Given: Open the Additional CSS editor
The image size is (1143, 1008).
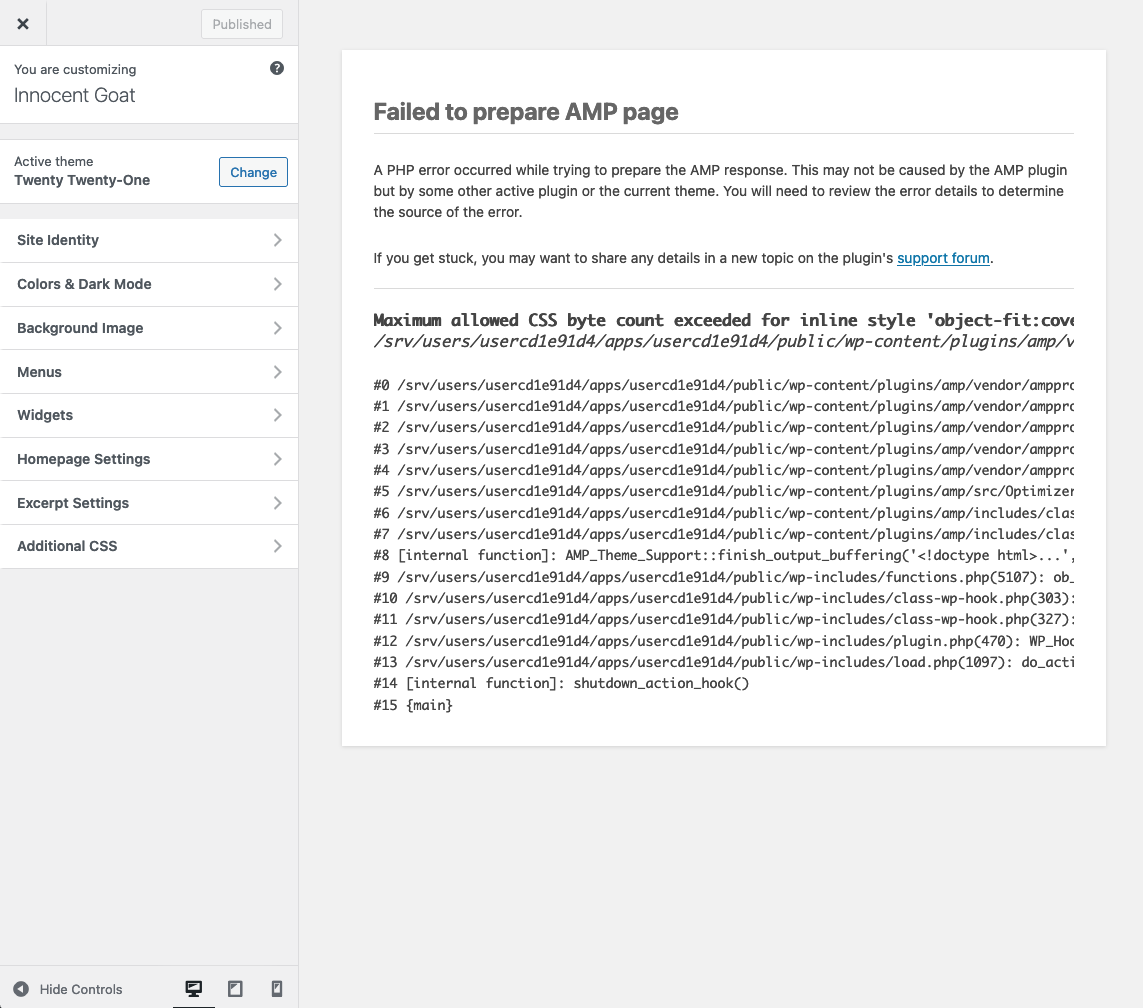Looking at the screenshot, I should 149,546.
